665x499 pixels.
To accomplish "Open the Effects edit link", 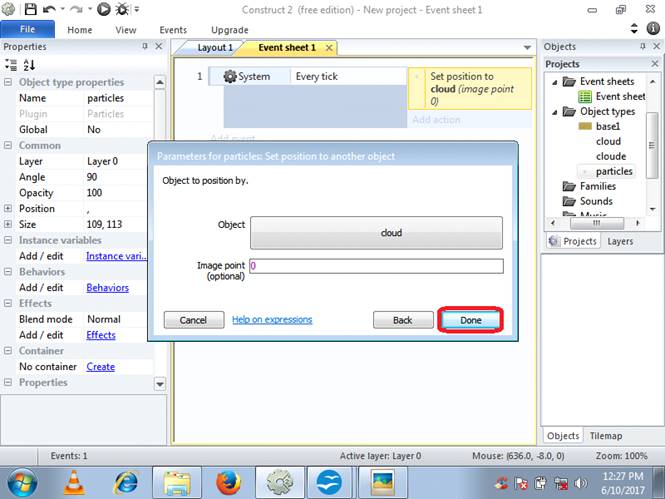I will pyautogui.click(x=101, y=335).
